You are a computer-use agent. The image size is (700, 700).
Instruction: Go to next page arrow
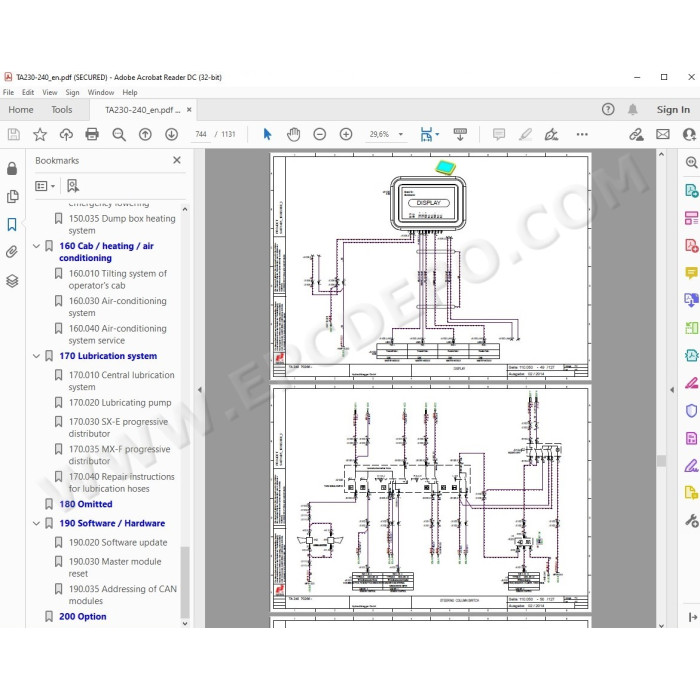click(x=171, y=134)
